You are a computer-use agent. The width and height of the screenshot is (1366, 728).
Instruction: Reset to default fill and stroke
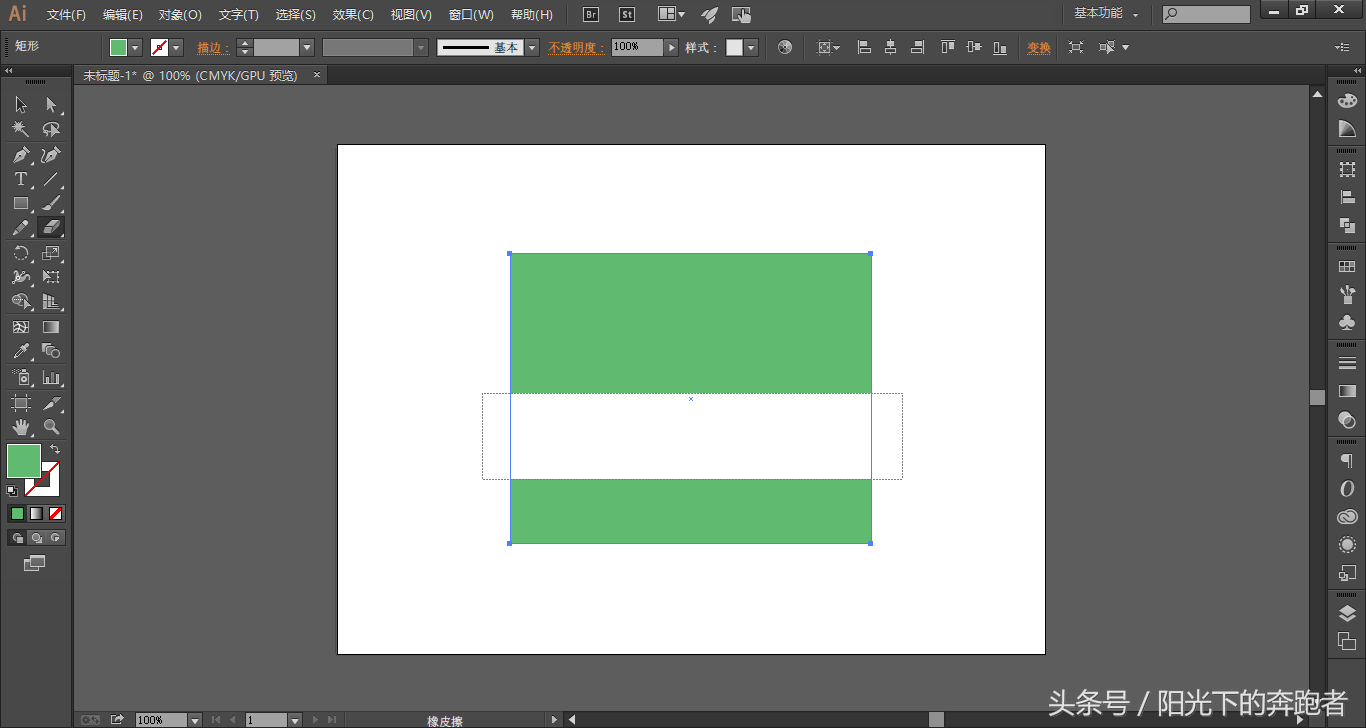click(12, 490)
